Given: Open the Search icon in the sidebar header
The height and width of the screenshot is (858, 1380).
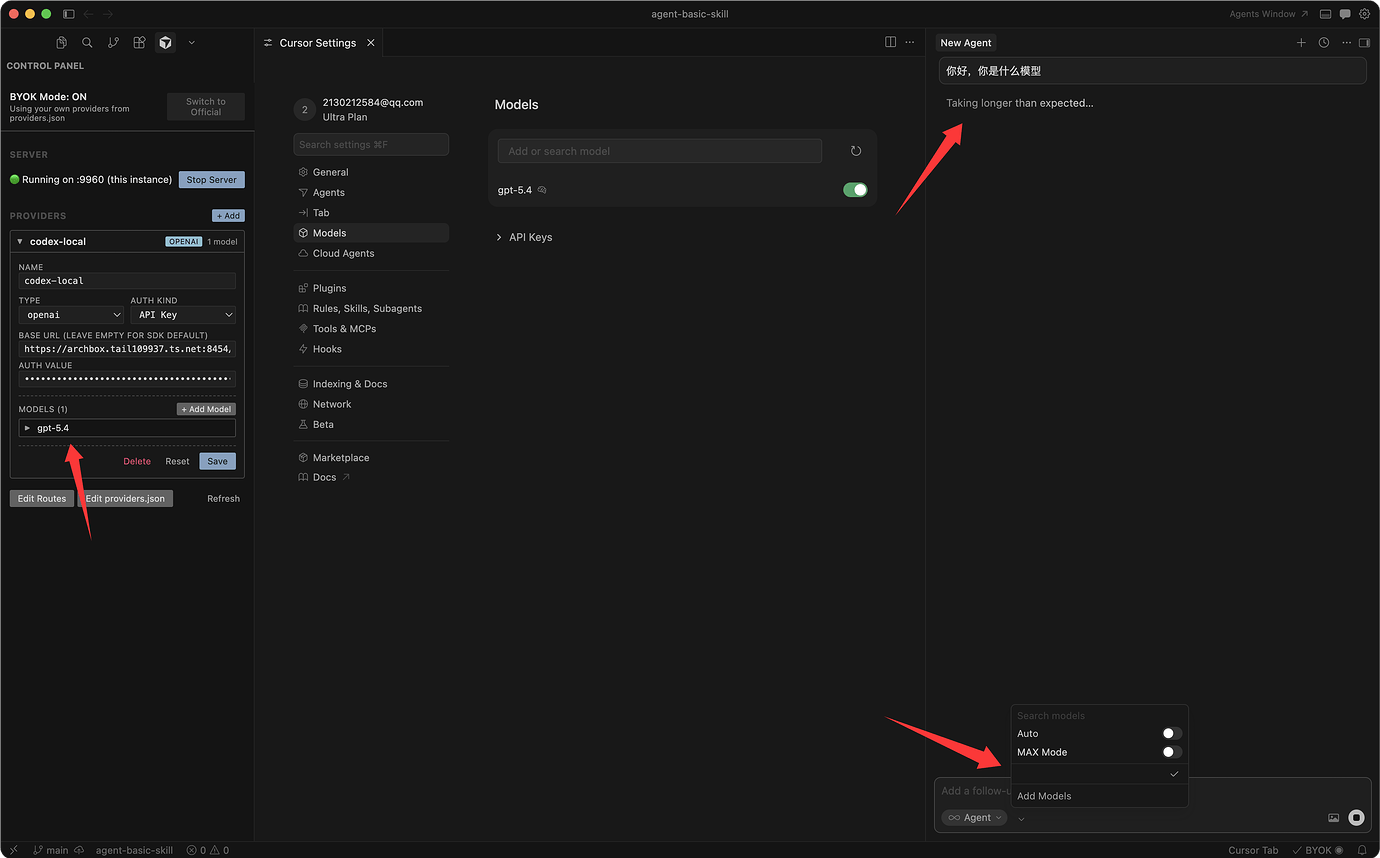Looking at the screenshot, I should tap(87, 43).
